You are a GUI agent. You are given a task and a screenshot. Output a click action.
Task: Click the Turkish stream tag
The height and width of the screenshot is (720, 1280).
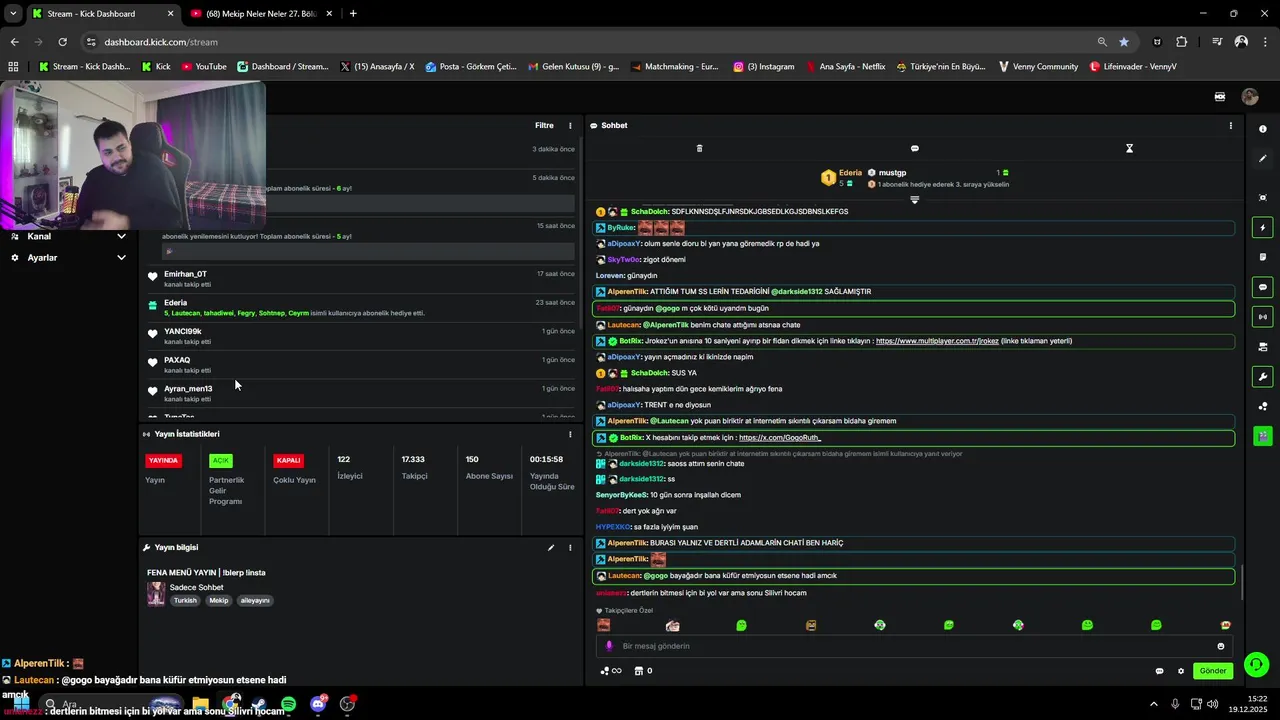point(185,601)
